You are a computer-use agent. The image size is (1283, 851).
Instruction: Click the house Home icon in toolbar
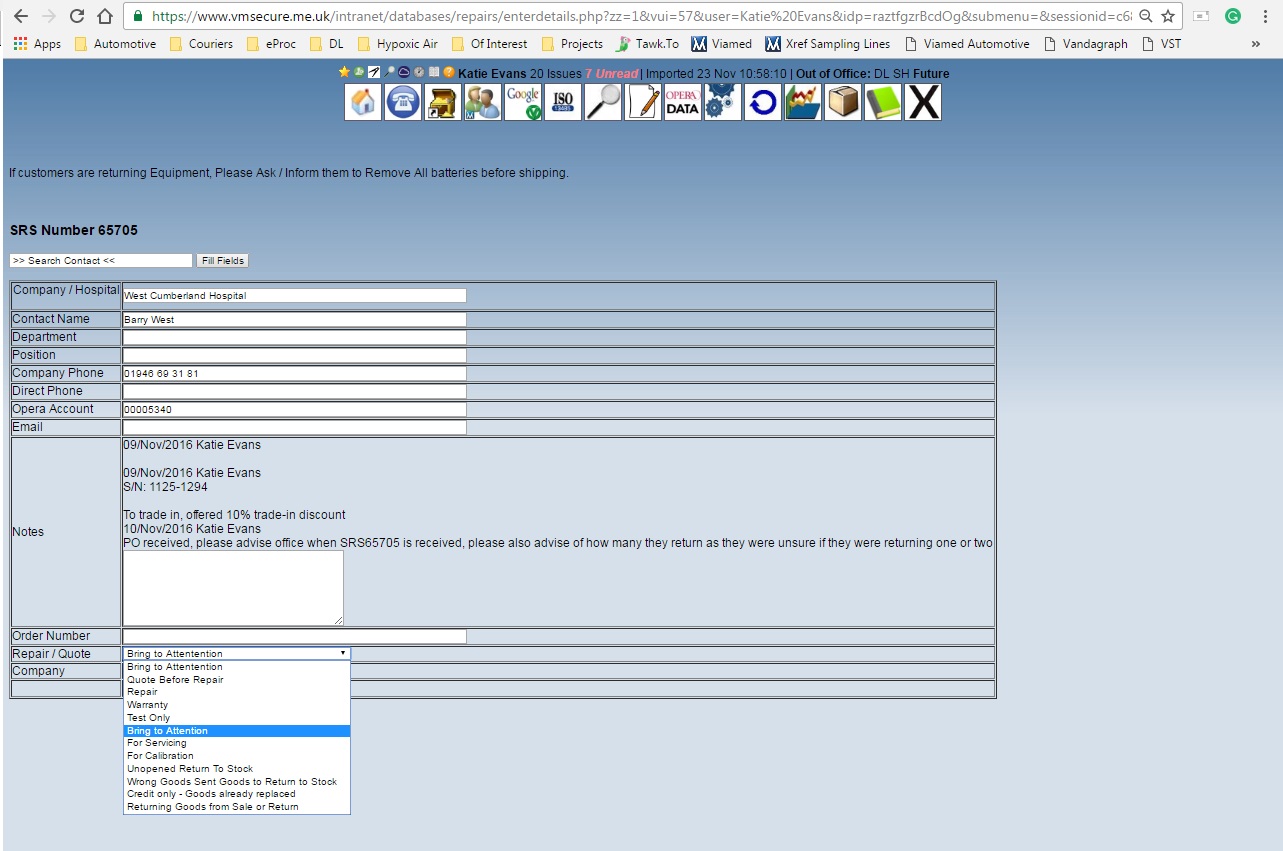pyautogui.click(x=363, y=102)
